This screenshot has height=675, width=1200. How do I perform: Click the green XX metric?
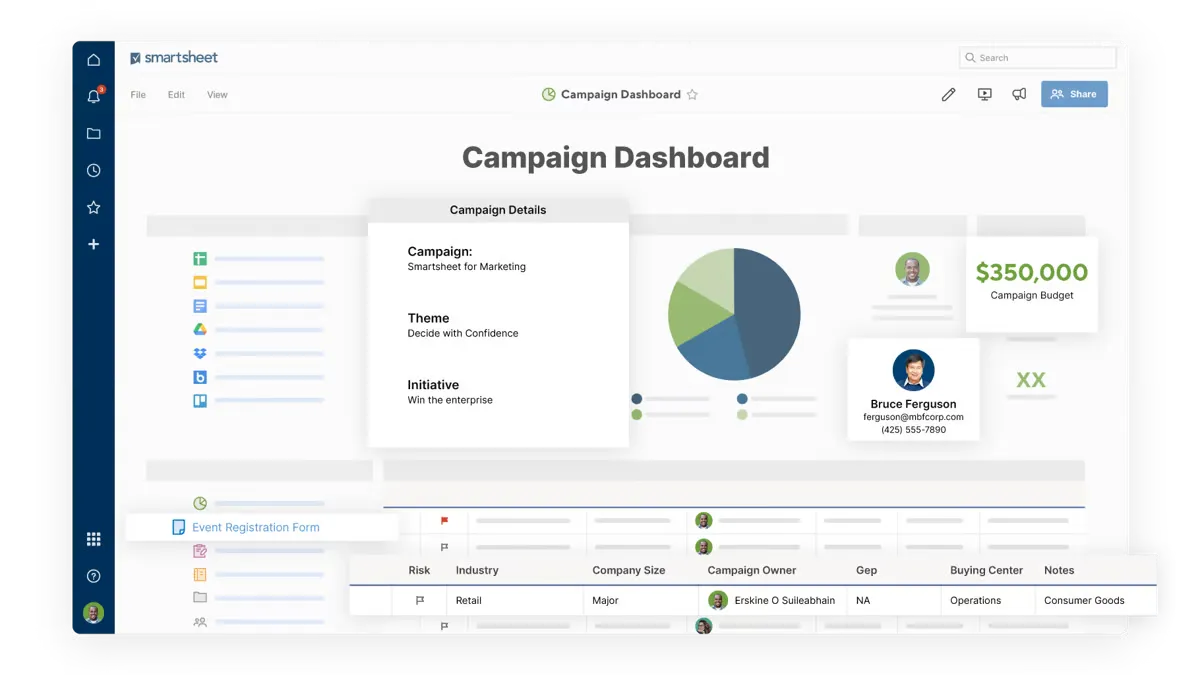point(1031,380)
